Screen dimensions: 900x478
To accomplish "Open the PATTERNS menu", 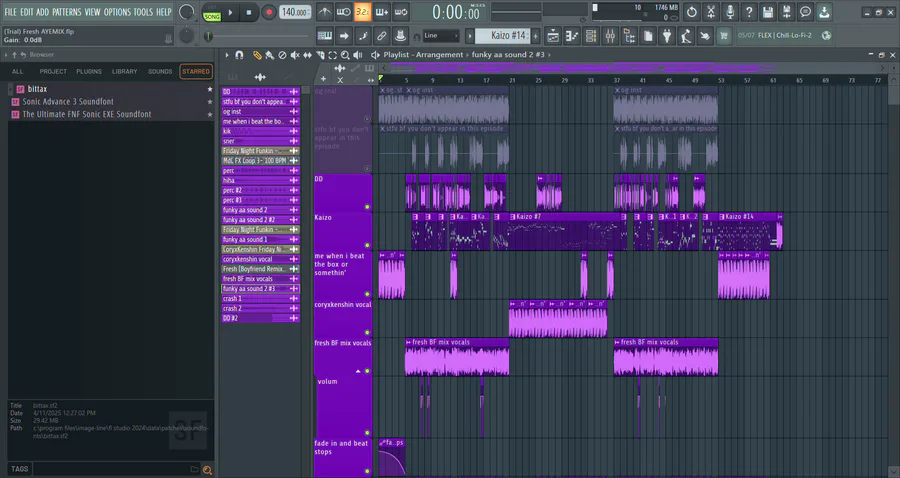I will tap(67, 11).
